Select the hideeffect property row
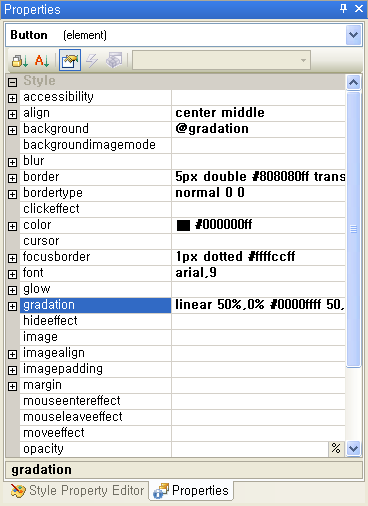This screenshot has height=506, width=368. point(183,321)
